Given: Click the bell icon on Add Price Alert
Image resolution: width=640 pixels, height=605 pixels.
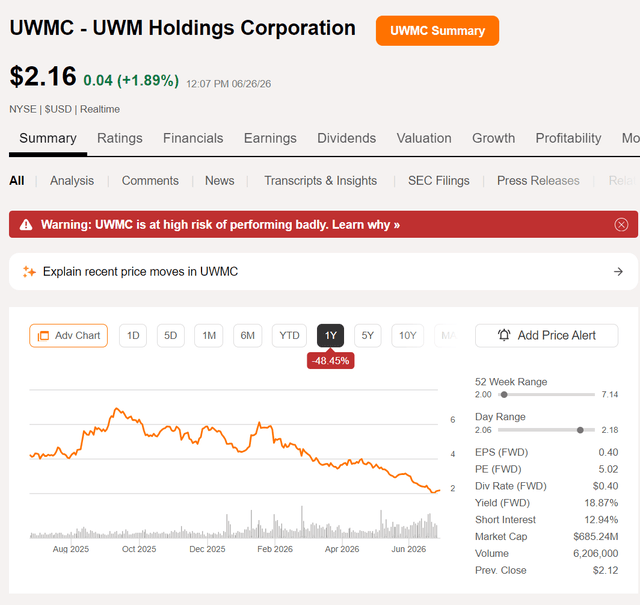Looking at the screenshot, I should 504,335.
